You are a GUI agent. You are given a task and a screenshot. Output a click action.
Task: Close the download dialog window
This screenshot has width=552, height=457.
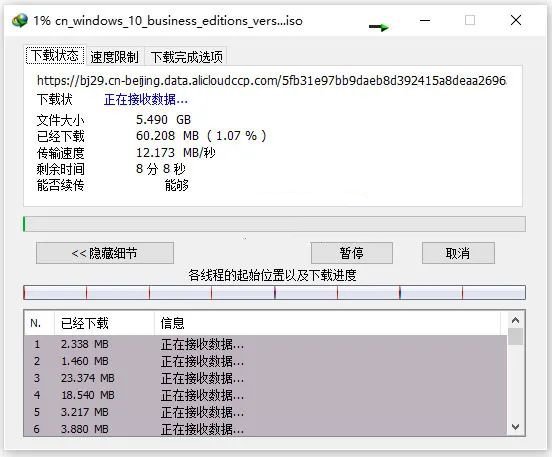click(x=516, y=20)
